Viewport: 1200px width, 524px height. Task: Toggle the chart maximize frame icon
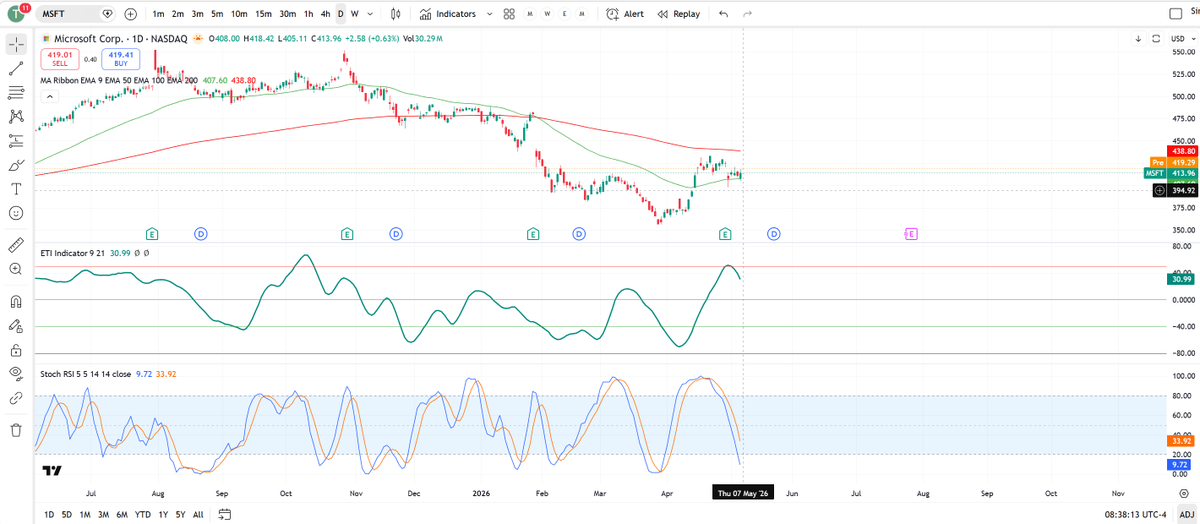(x=1155, y=38)
